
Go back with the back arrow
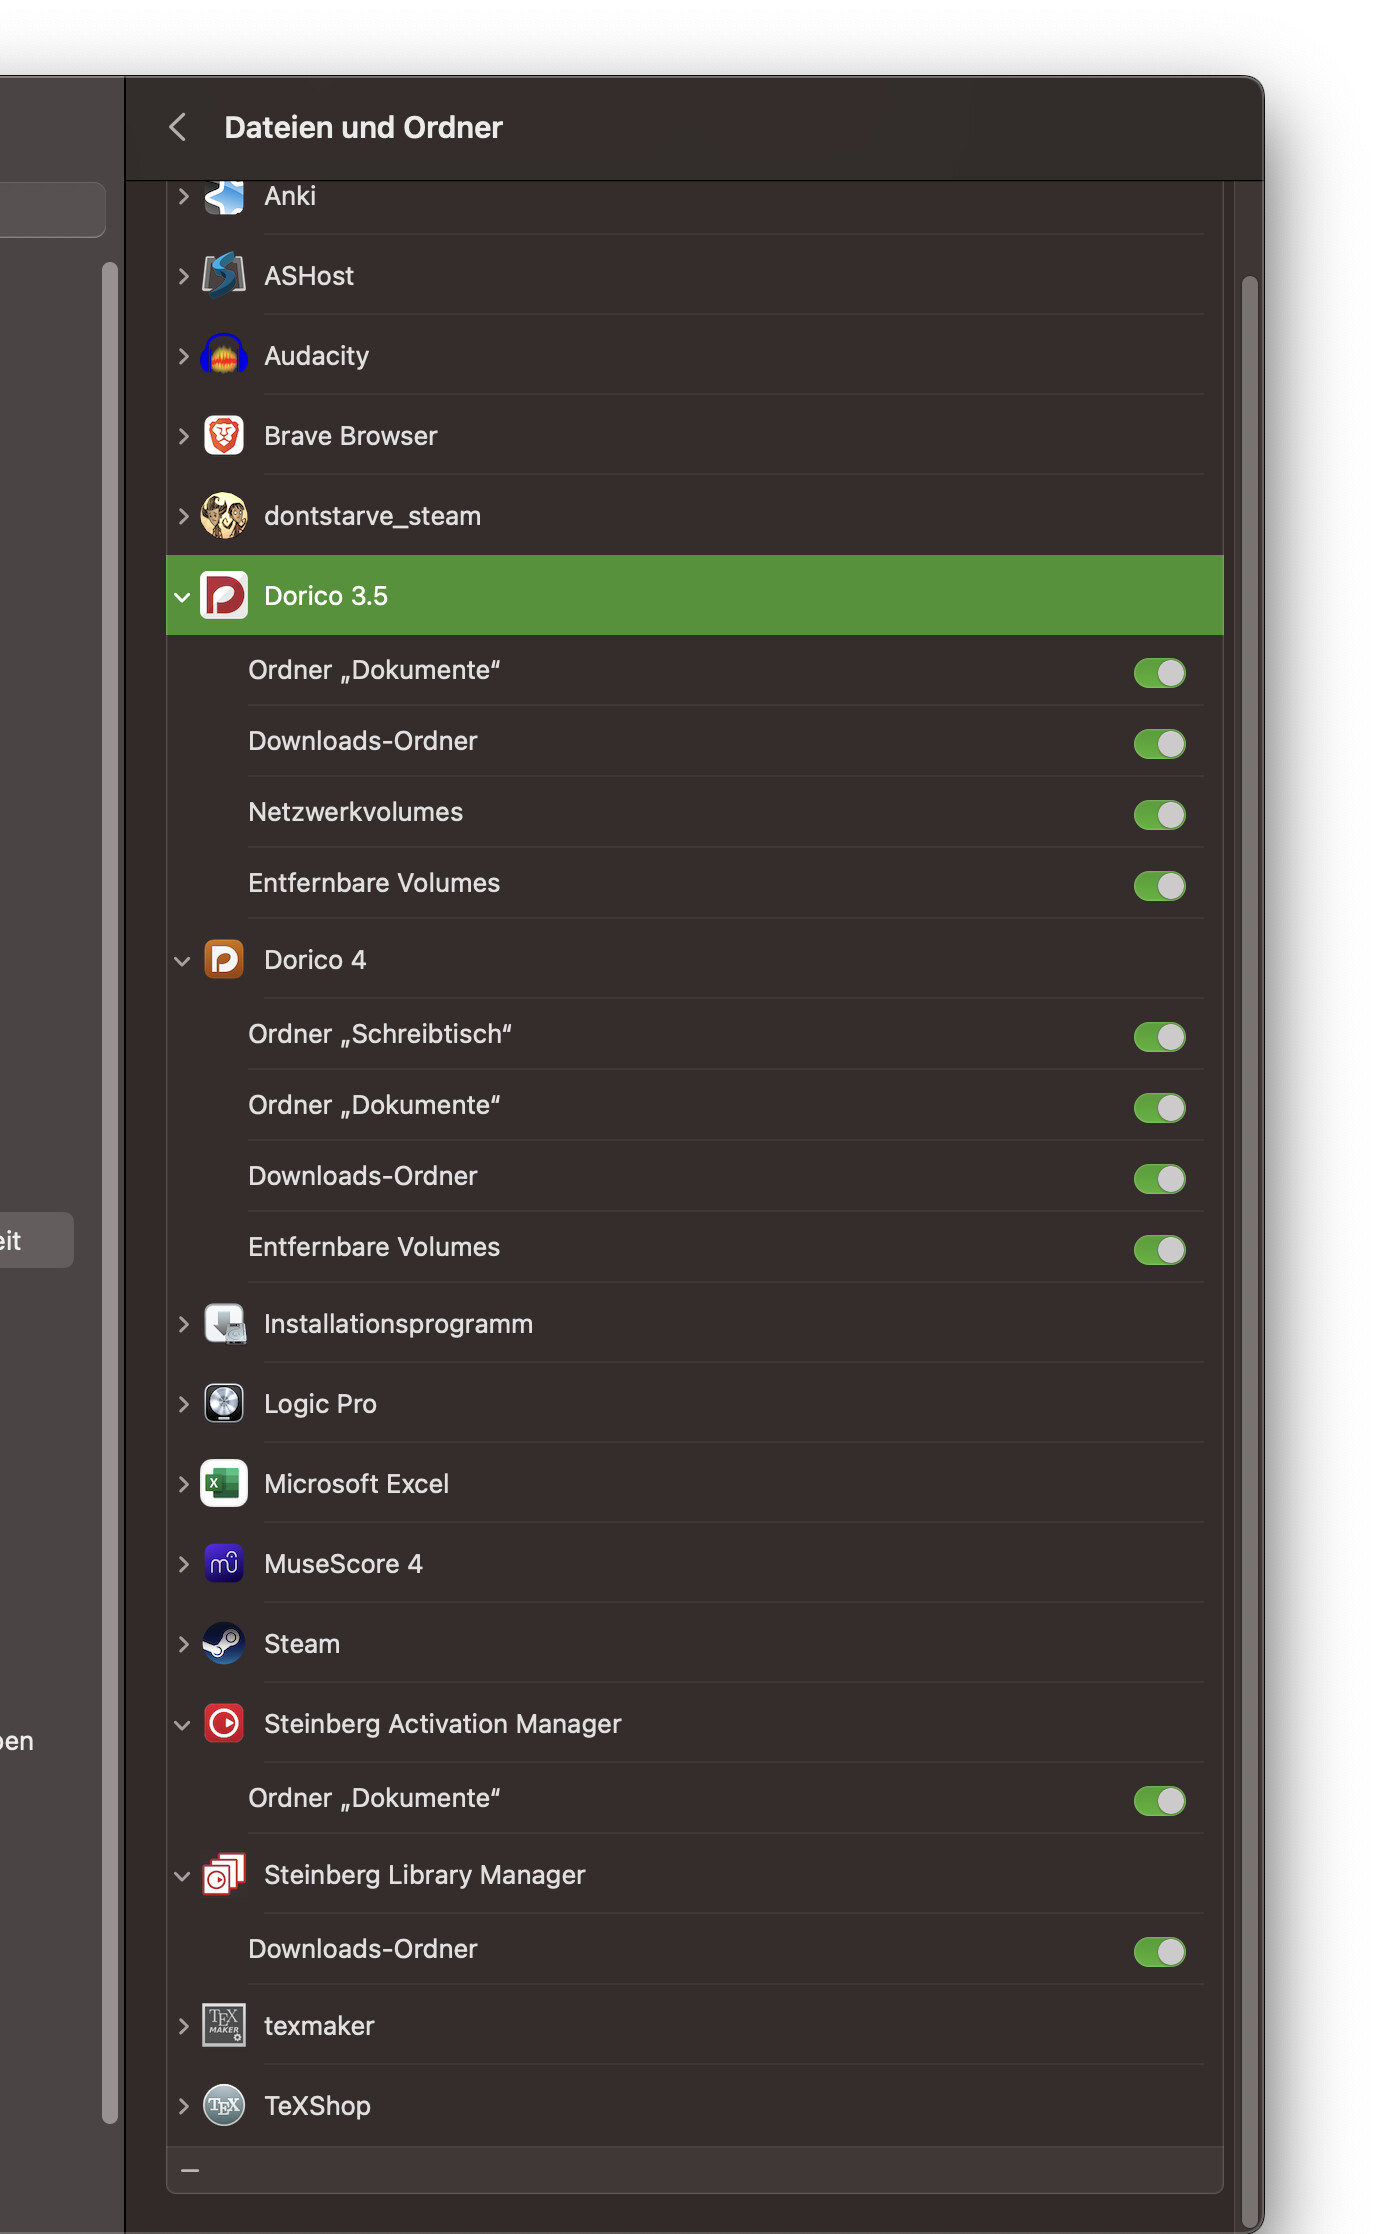click(x=178, y=127)
